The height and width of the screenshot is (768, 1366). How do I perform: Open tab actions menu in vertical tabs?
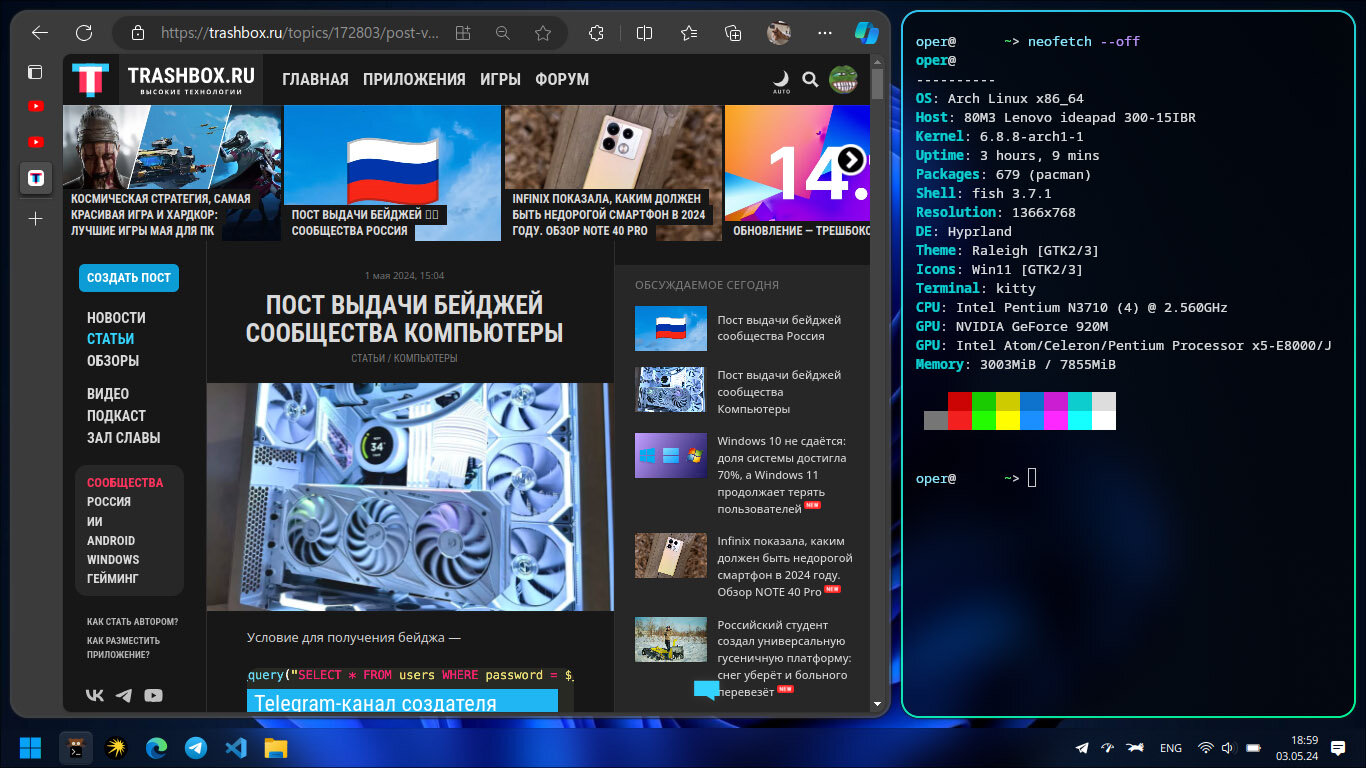tap(35, 72)
